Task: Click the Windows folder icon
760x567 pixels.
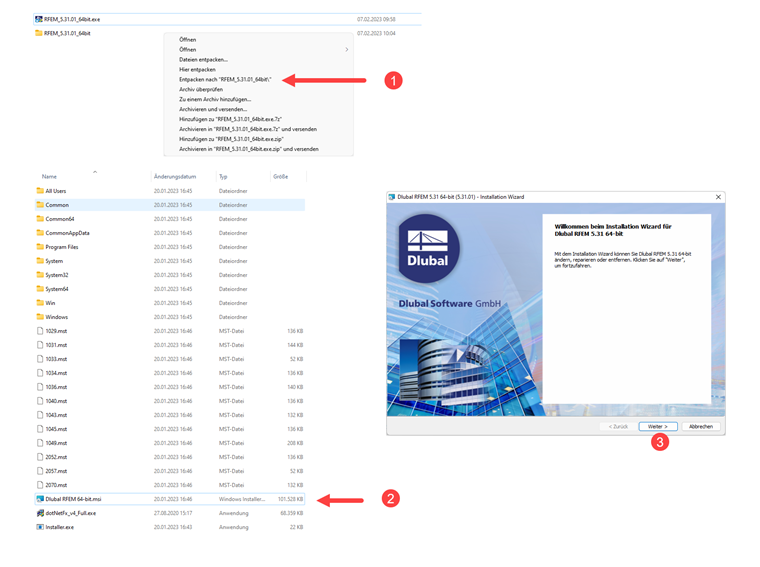Action: (x=40, y=317)
